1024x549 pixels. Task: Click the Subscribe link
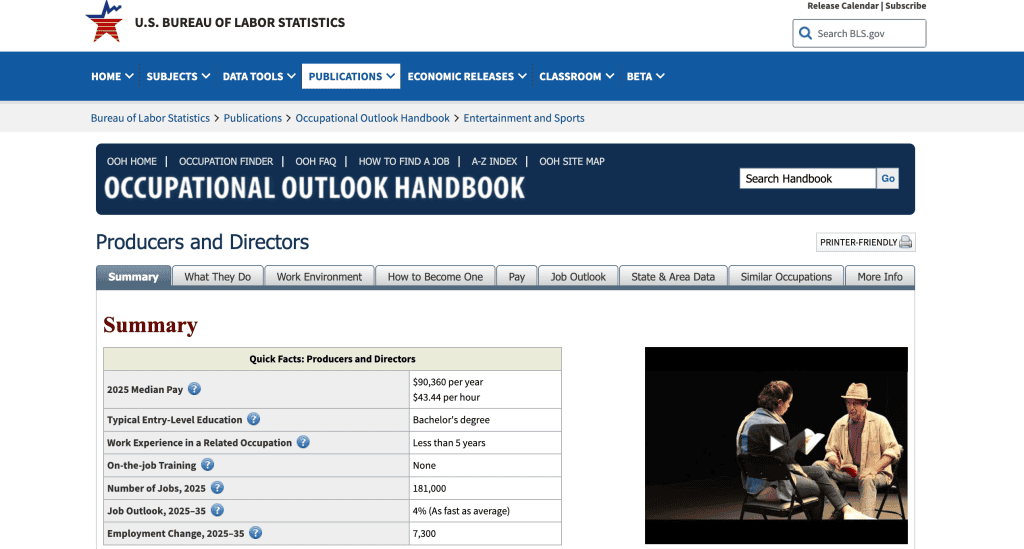coord(905,6)
